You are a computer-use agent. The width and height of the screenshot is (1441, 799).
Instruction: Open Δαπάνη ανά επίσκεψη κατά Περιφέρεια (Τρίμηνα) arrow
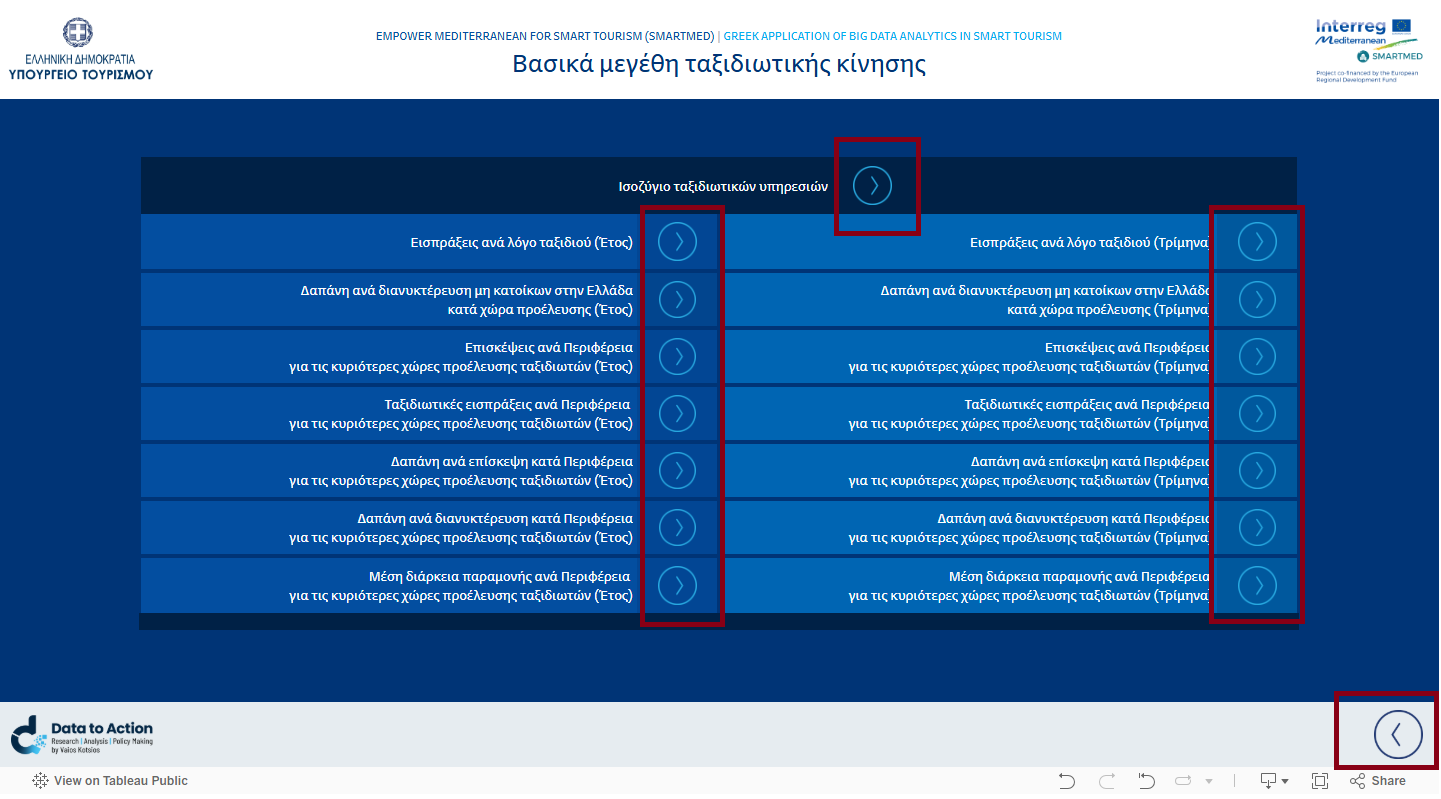(x=1257, y=470)
